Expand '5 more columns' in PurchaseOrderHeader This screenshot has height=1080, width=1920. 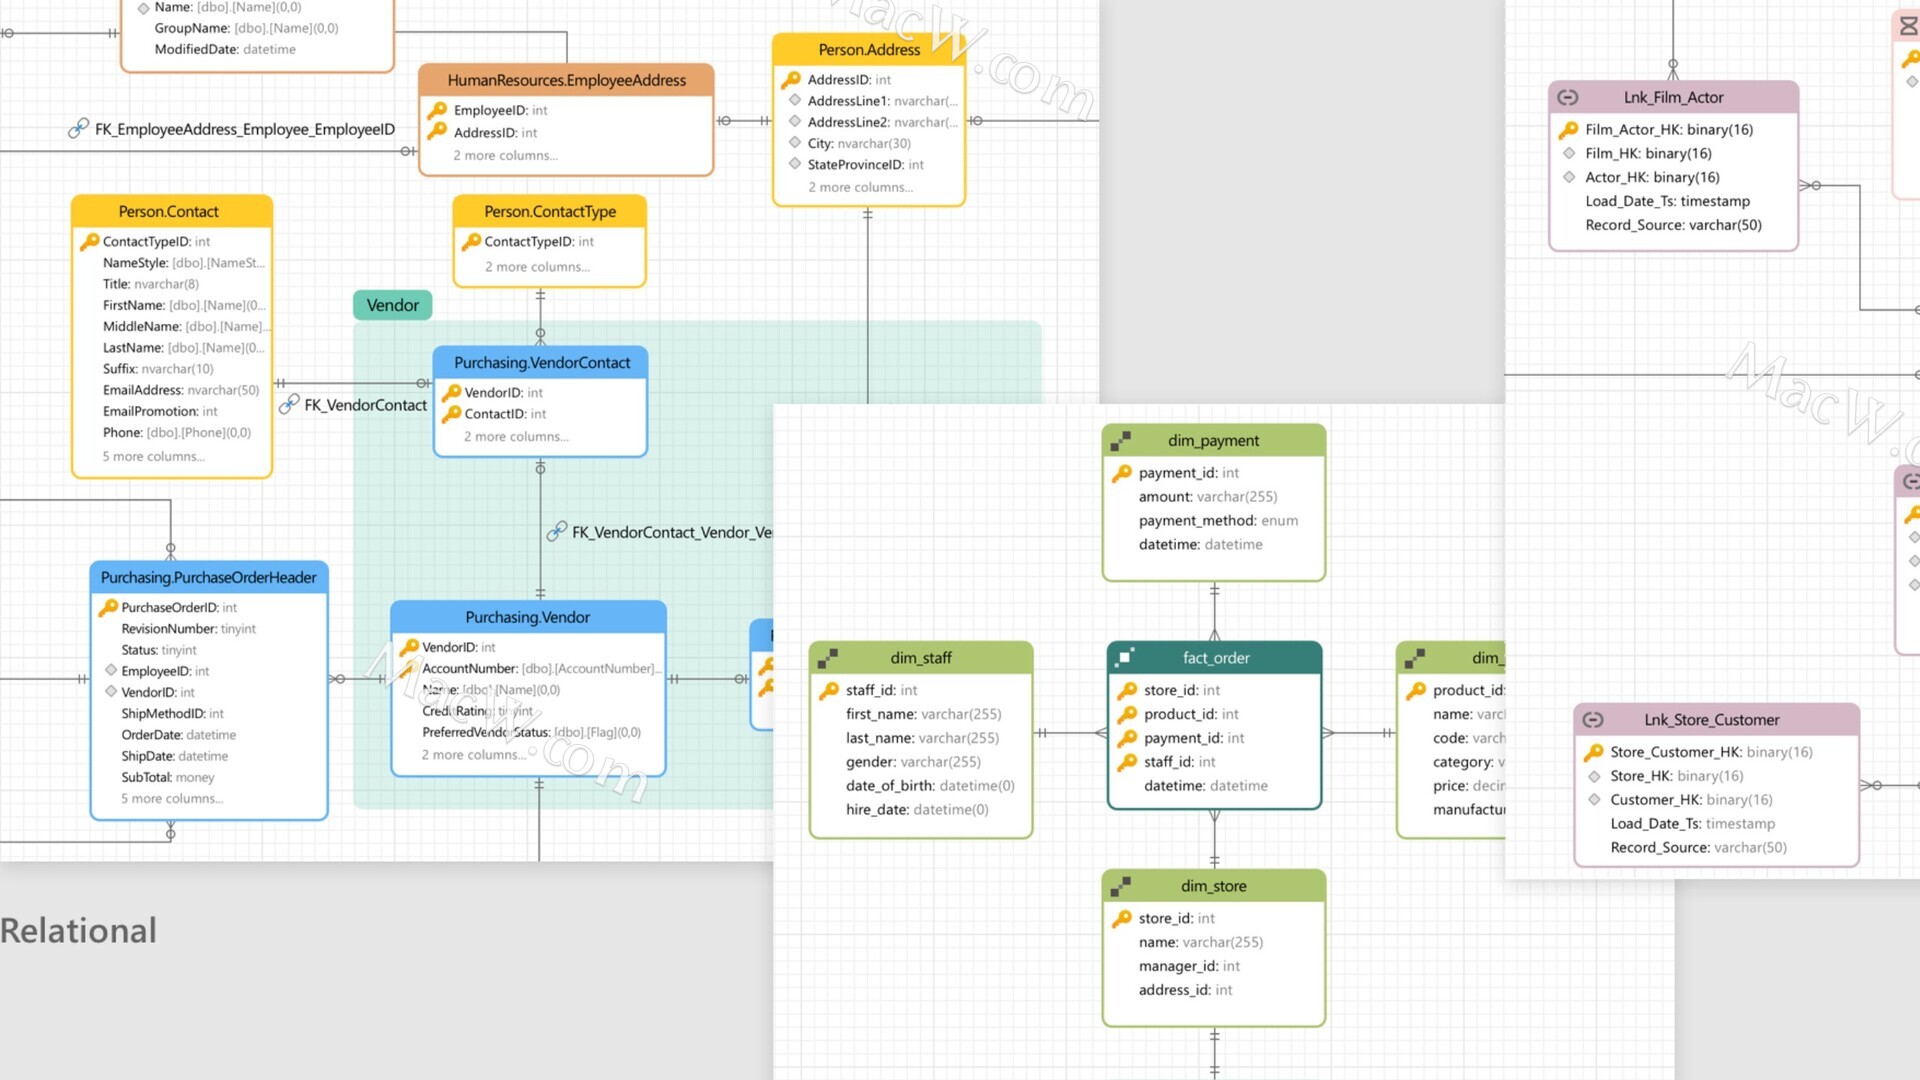(x=173, y=798)
